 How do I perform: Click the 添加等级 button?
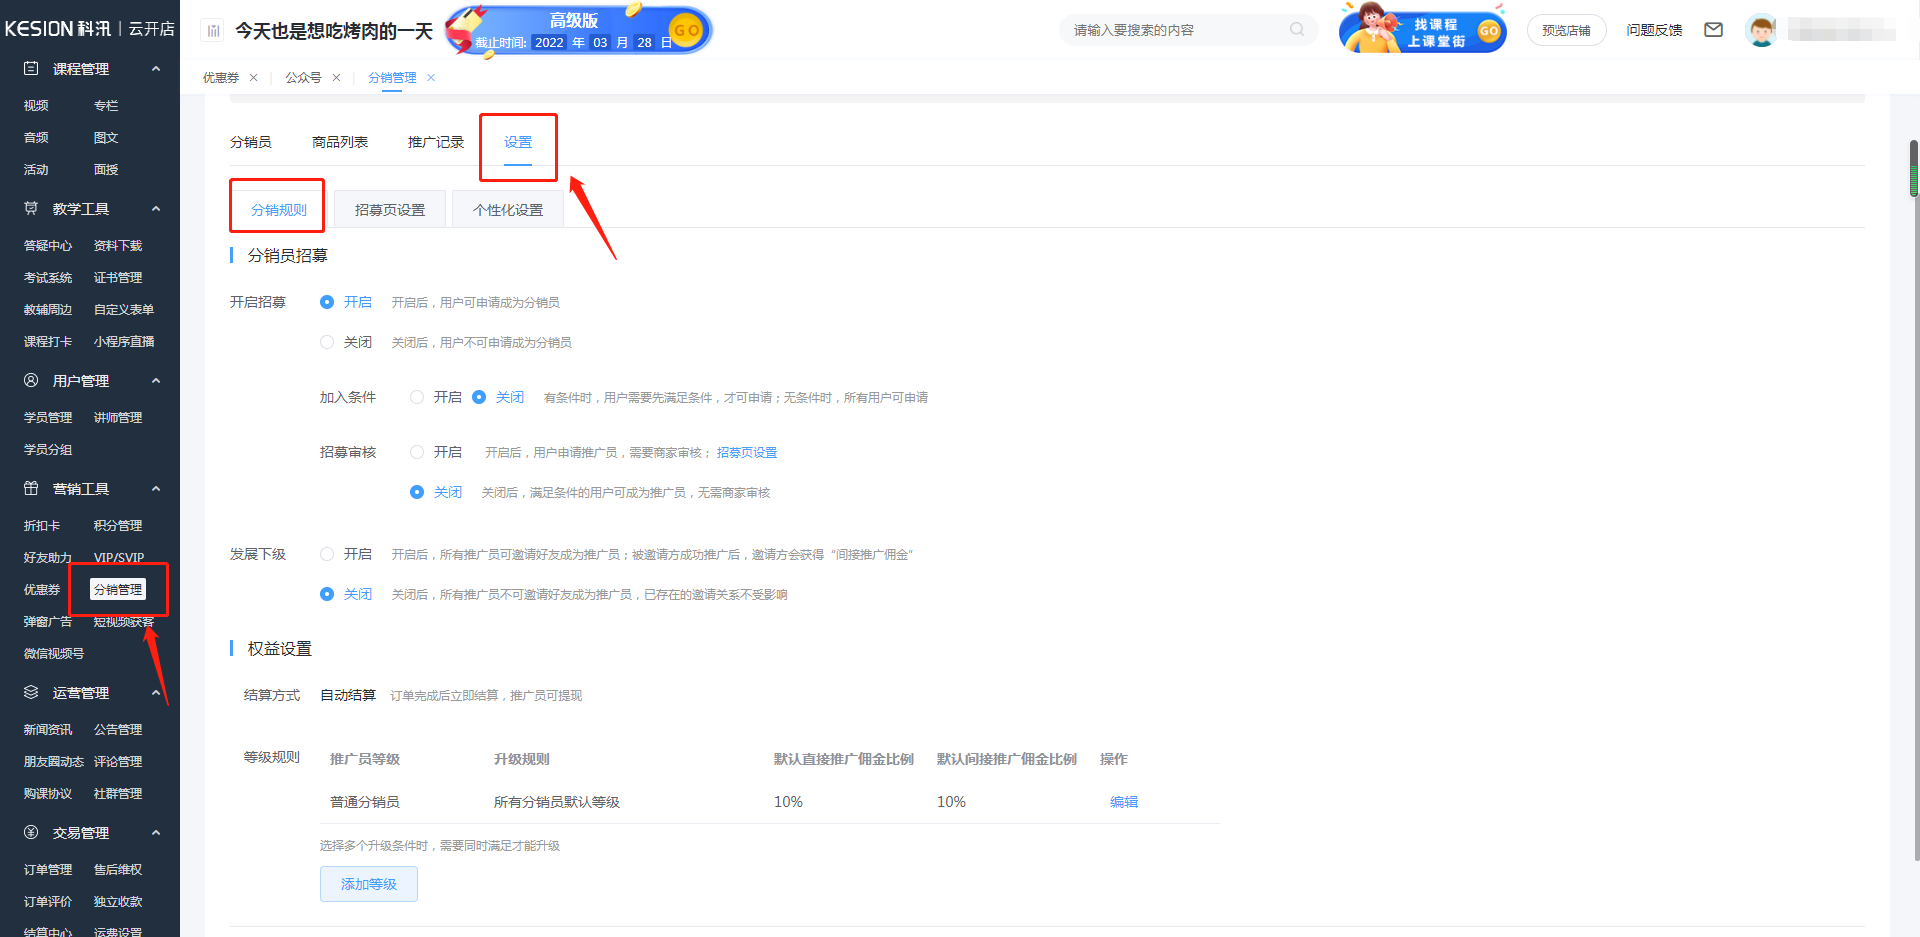[x=369, y=884]
